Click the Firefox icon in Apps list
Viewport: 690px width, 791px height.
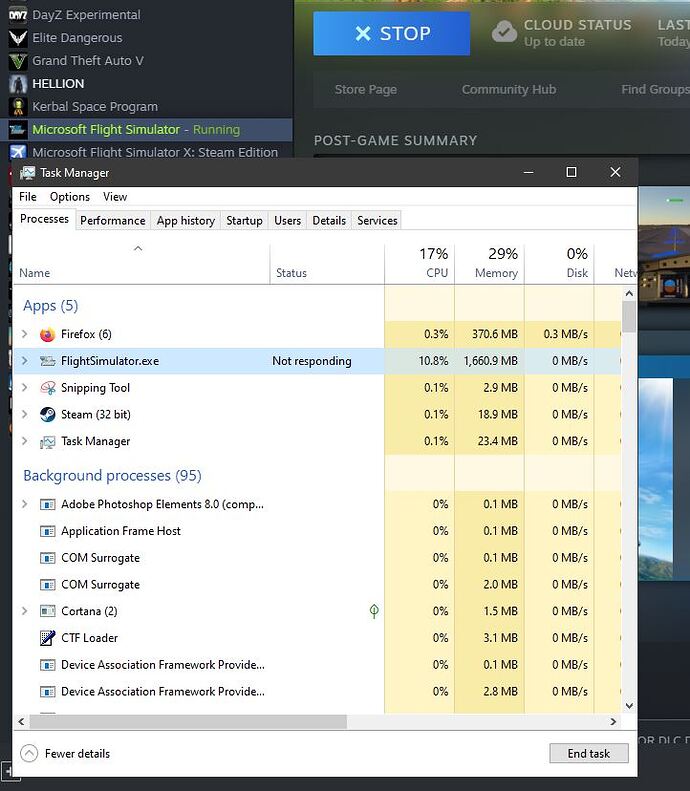click(48, 334)
